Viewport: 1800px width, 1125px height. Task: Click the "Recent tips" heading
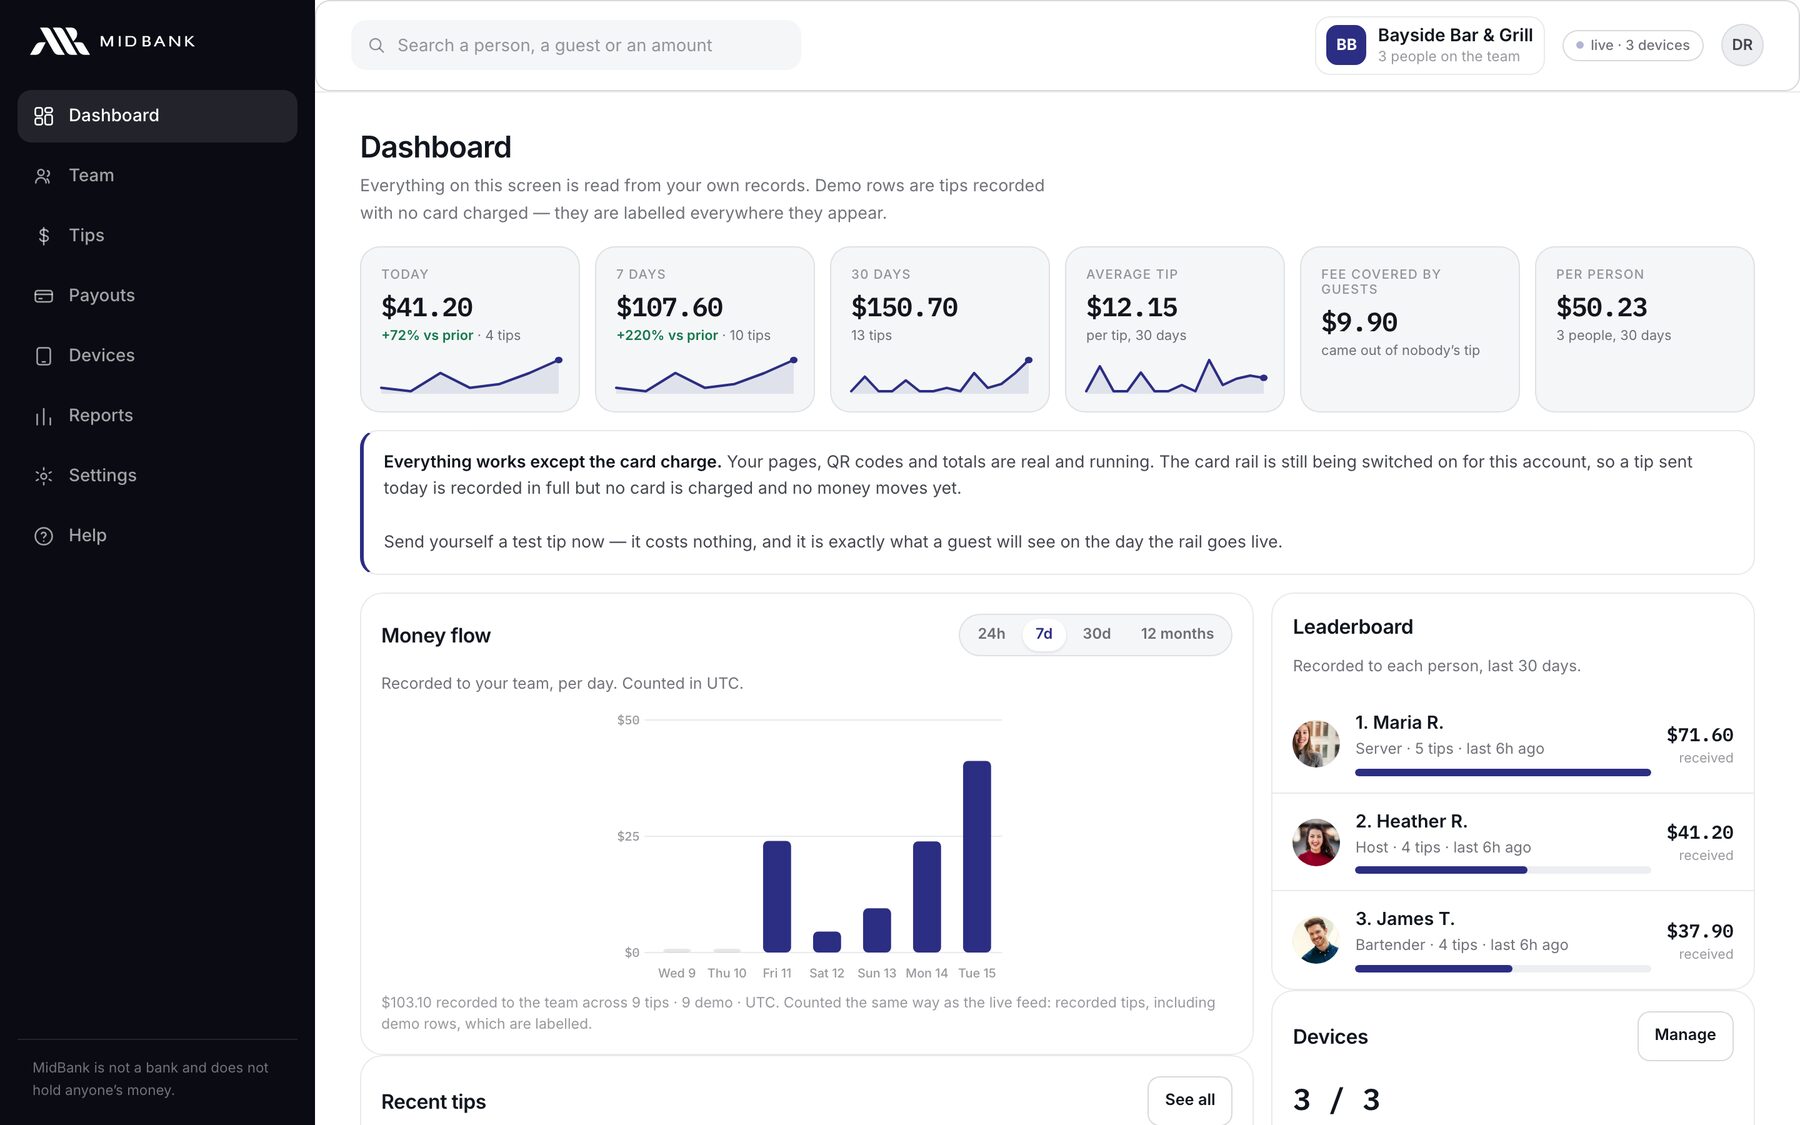coord(433,1102)
